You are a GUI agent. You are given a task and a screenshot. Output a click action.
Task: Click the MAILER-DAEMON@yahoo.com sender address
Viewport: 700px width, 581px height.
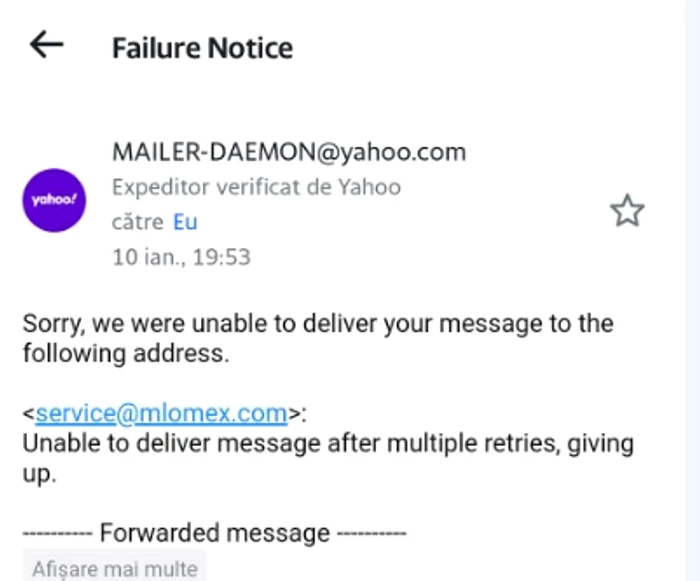point(289,152)
